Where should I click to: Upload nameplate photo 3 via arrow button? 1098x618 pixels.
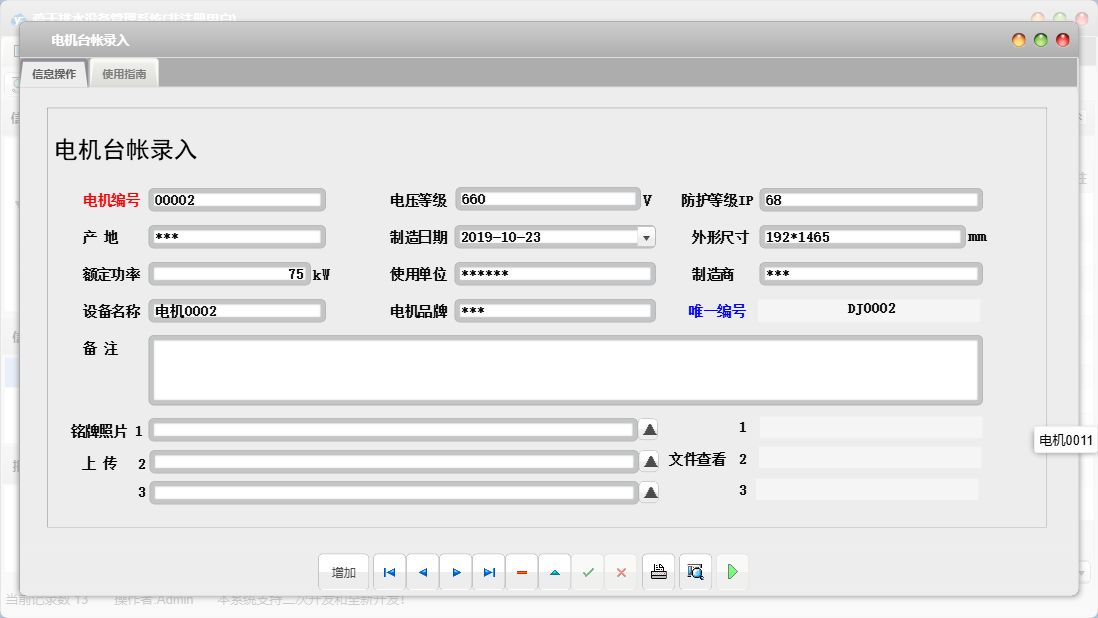(649, 492)
